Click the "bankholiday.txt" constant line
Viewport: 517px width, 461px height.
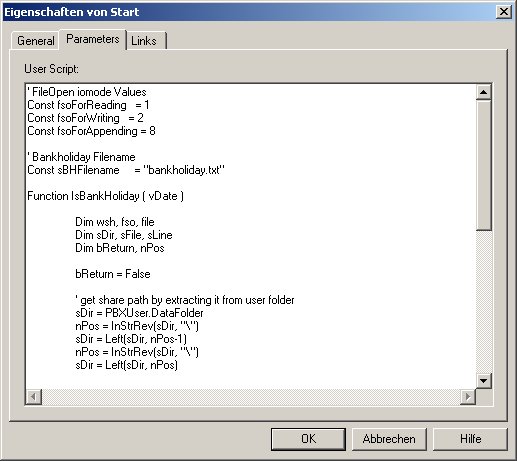click(x=126, y=170)
